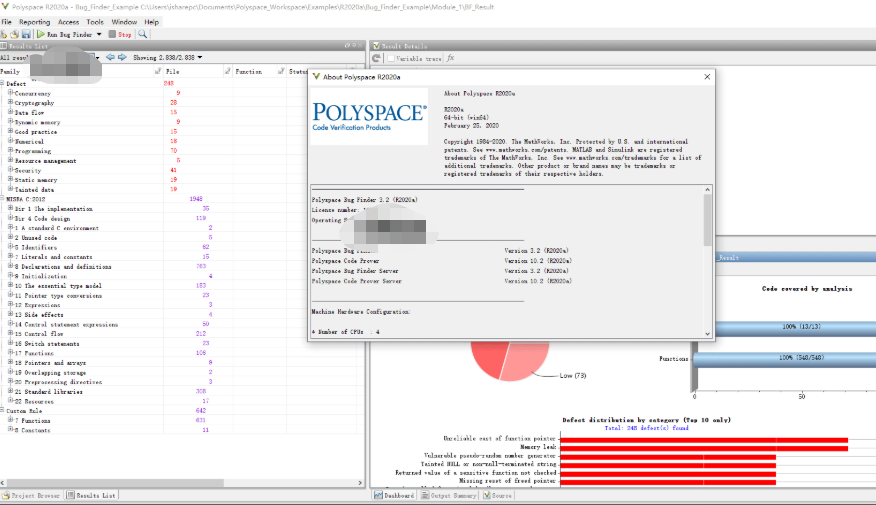Expand the Cryptography defect group
Image resolution: width=876 pixels, height=505 pixels.
tap(10, 102)
